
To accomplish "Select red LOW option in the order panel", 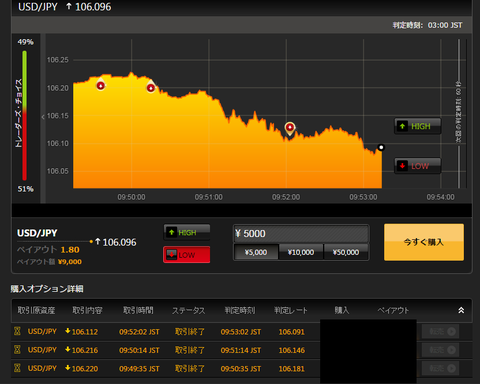I will click(187, 255).
